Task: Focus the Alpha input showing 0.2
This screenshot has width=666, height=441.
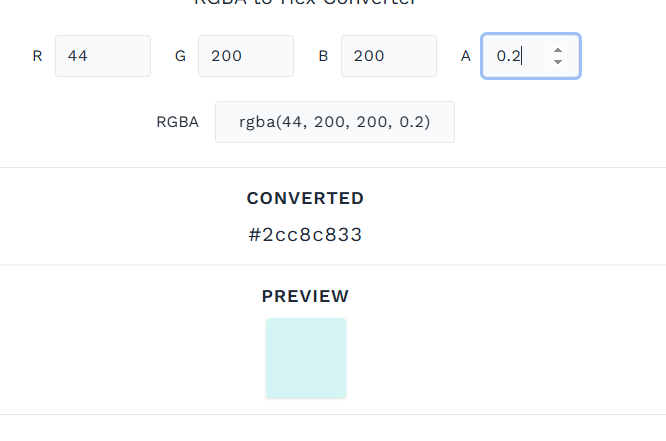Action: (x=515, y=56)
